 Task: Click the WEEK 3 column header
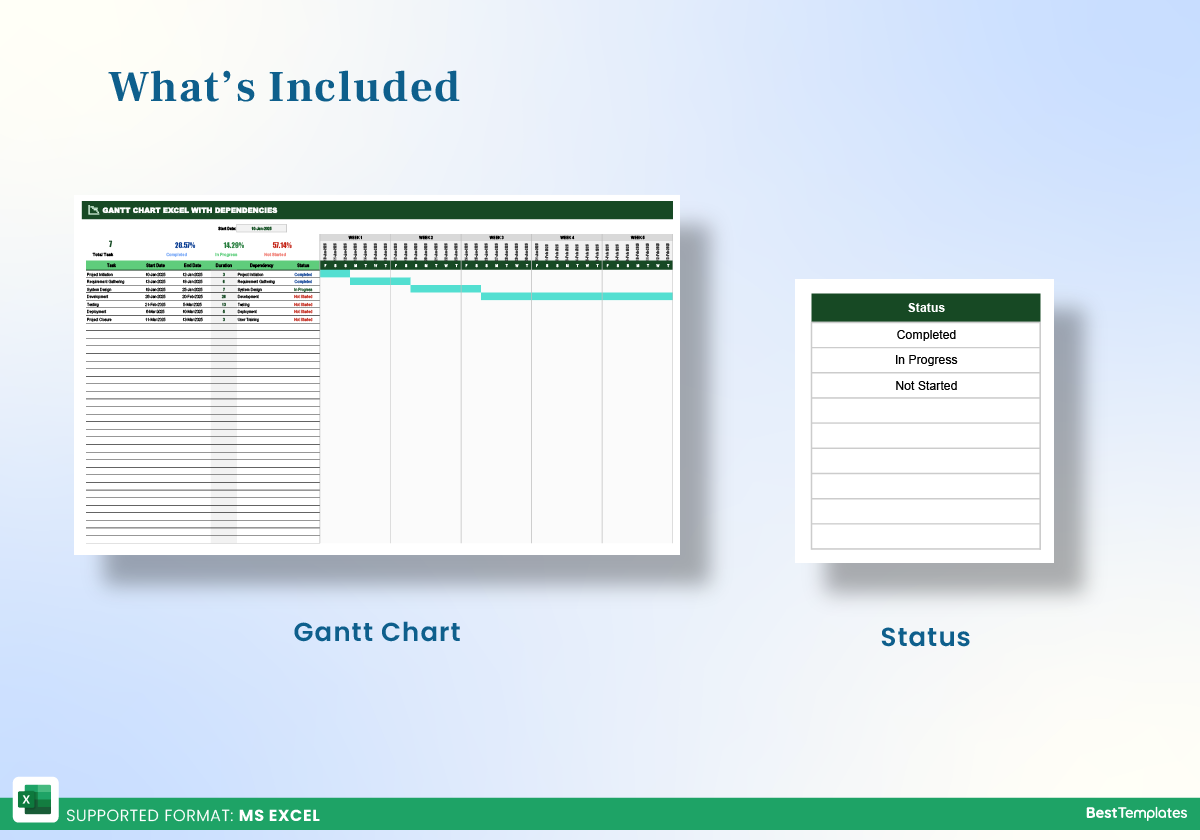tap(496, 237)
